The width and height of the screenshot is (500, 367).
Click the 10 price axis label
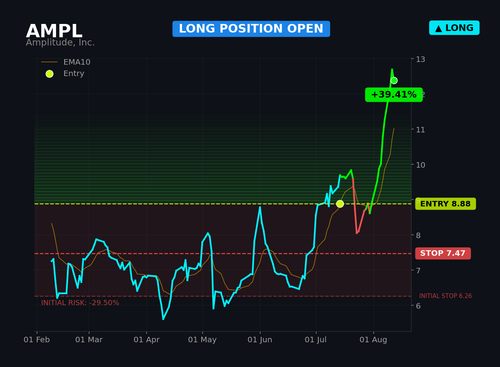[421, 165]
